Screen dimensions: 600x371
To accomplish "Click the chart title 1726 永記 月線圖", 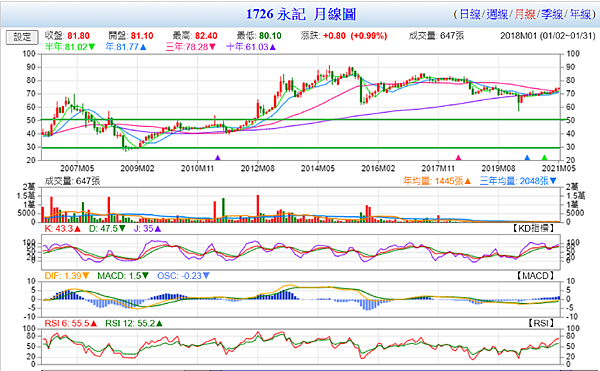I will (x=301, y=15).
